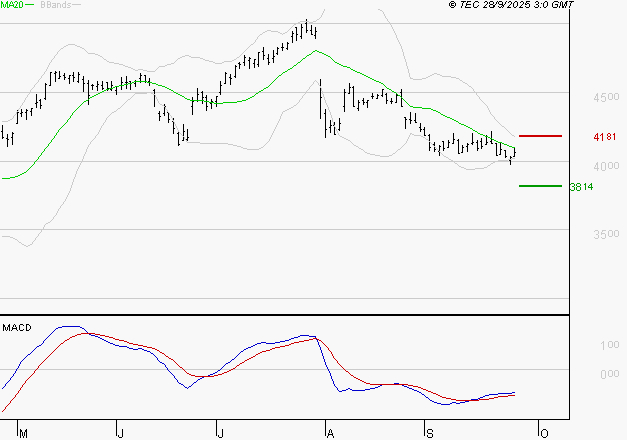The height and width of the screenshot is (440, 627).
Task: Select the green support level line
Action: coord(540,185)
